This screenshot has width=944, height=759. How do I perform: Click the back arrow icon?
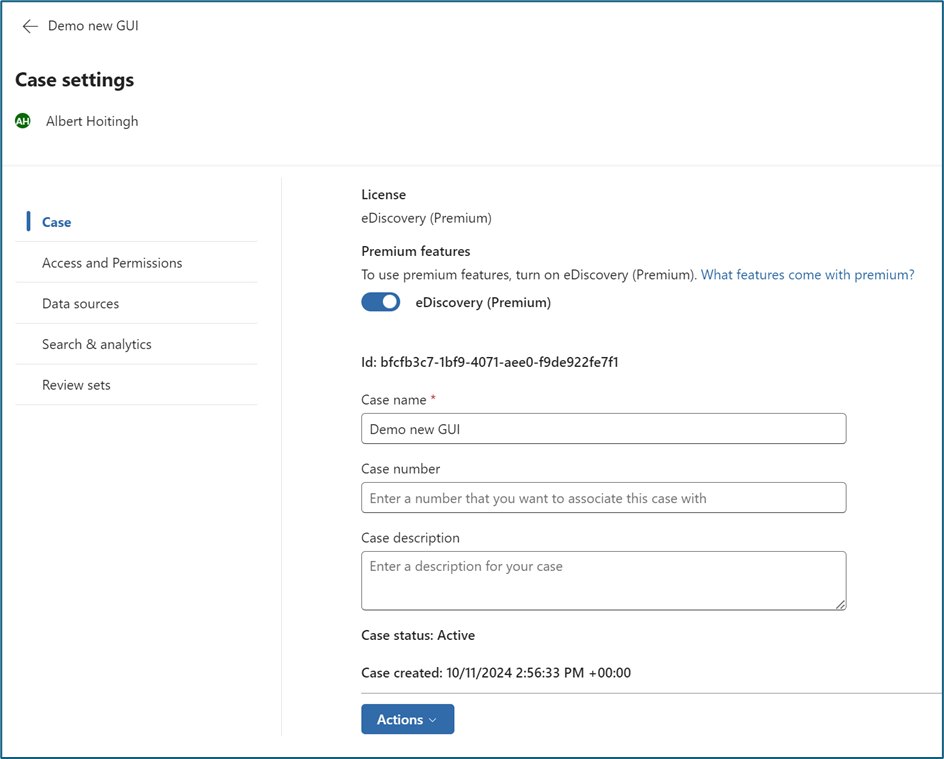30,27
